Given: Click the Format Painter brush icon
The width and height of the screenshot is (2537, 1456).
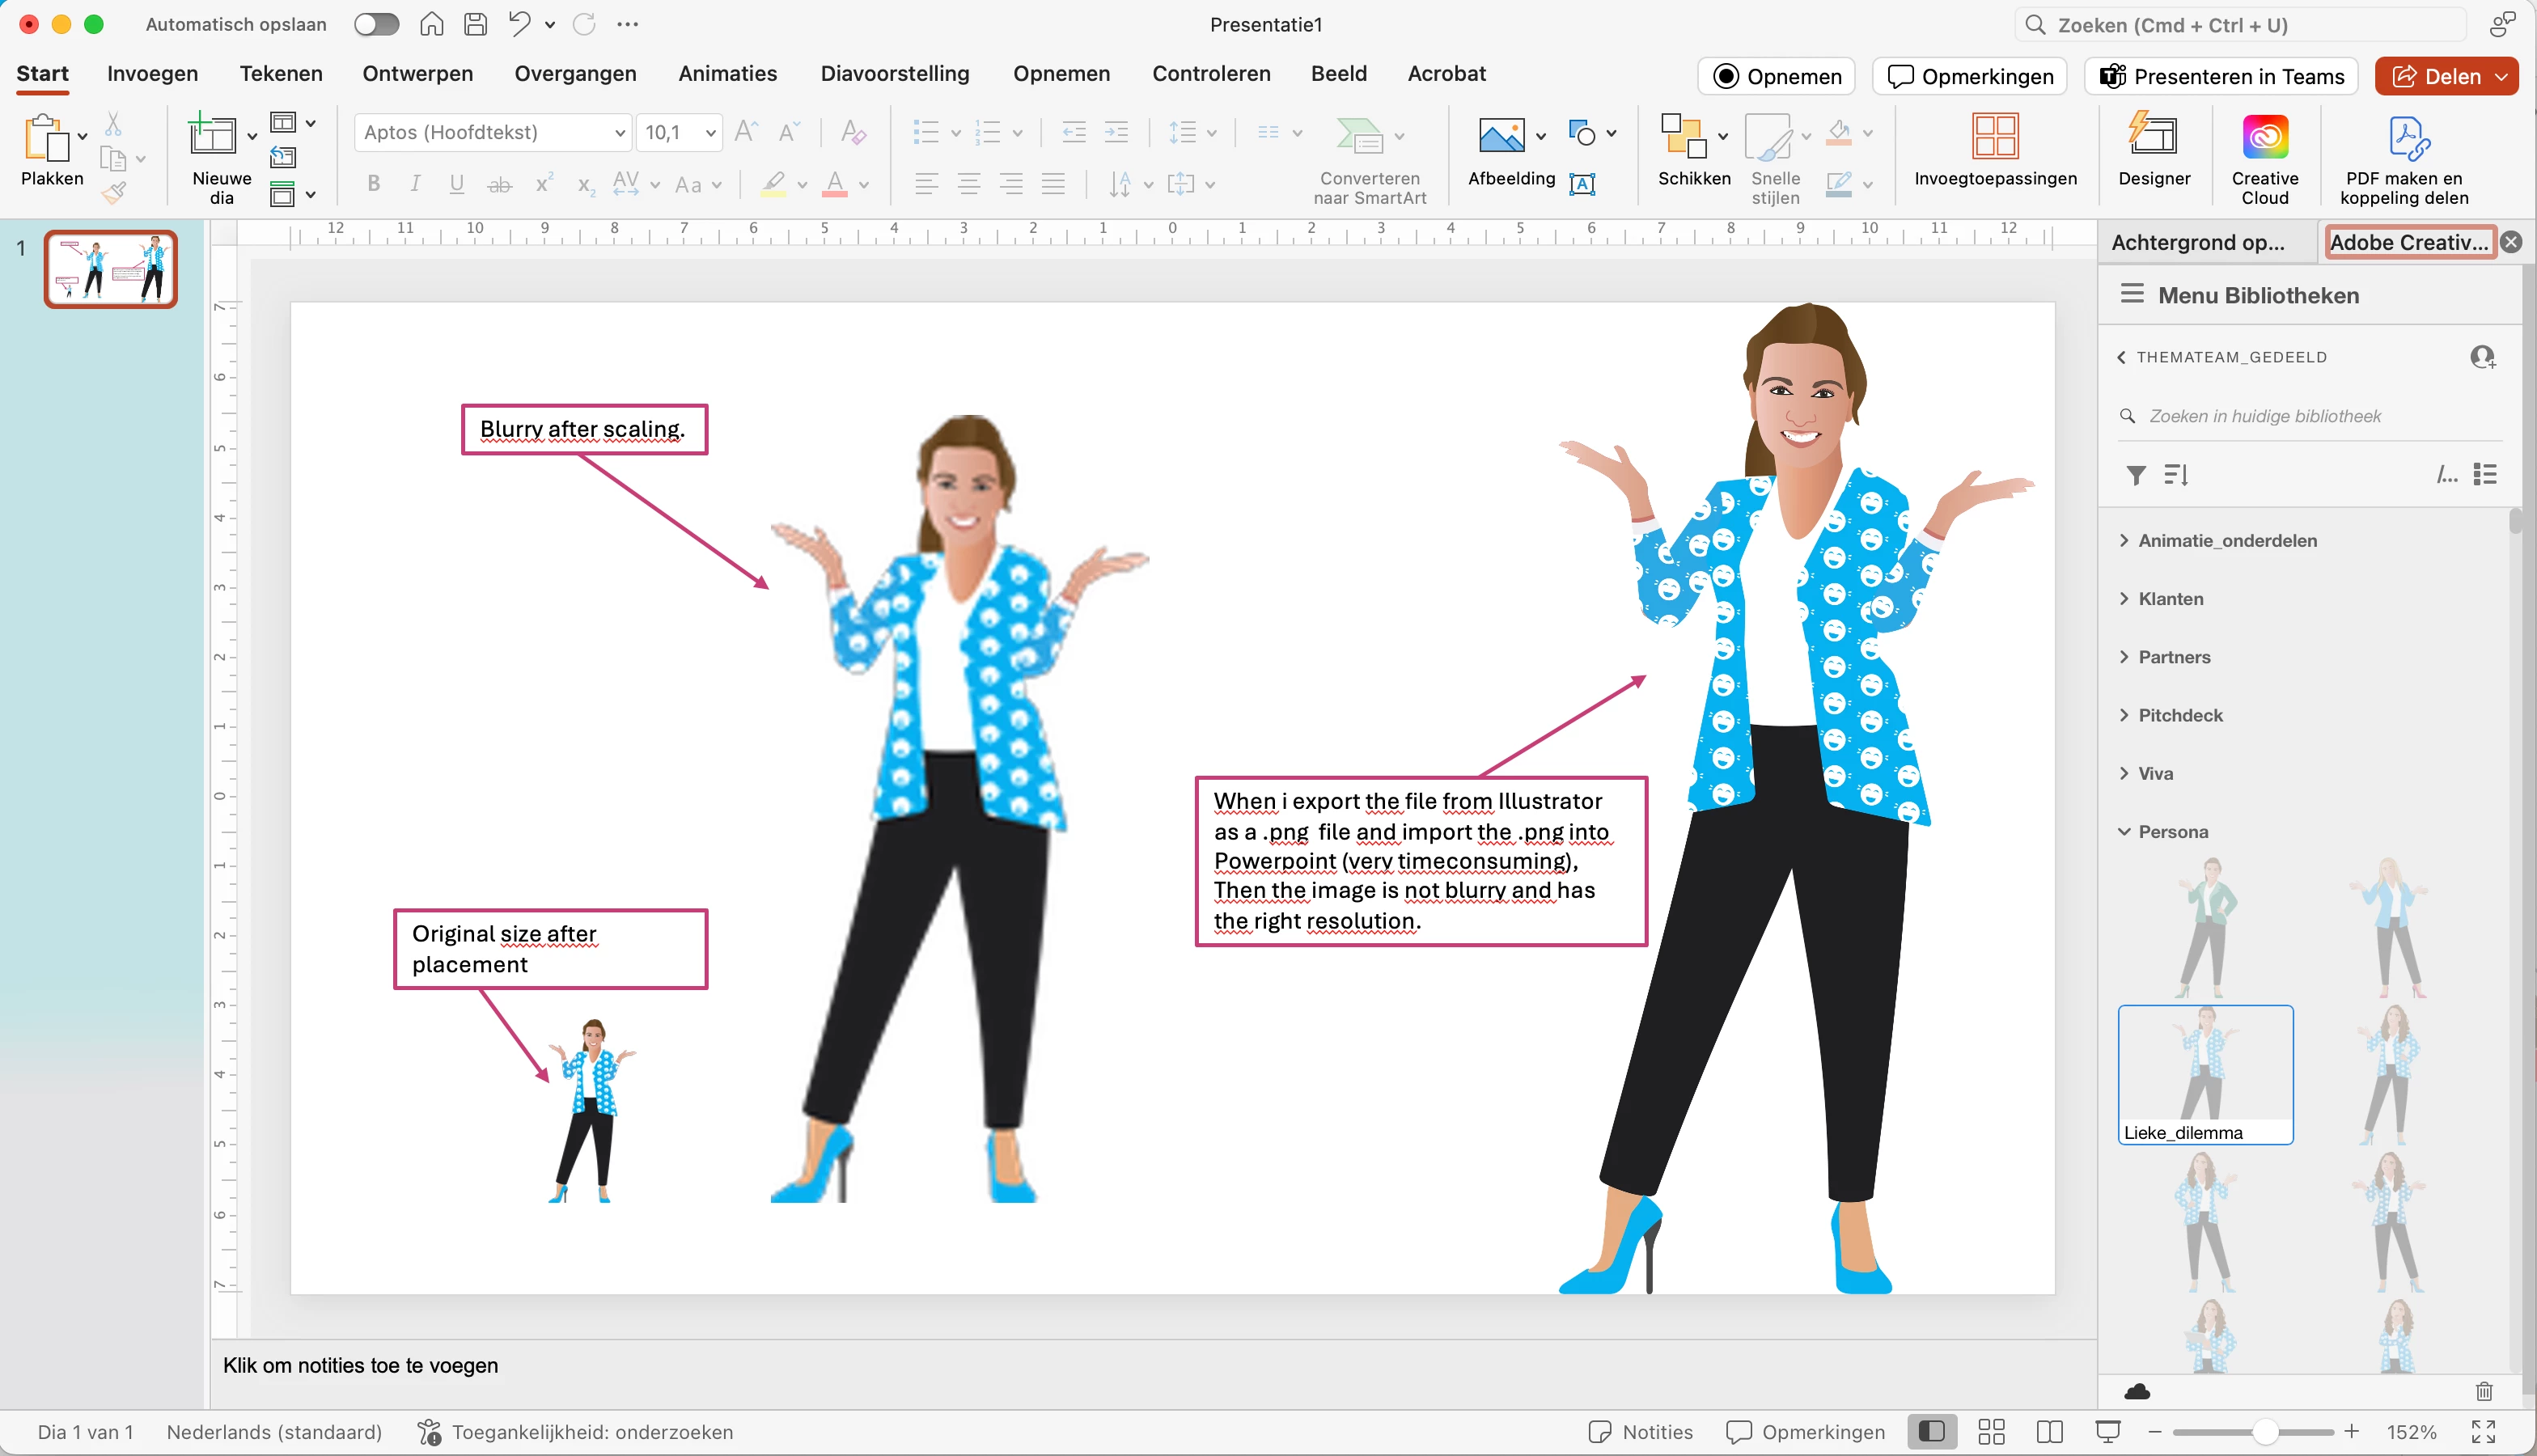Looking at the screenshot, I should (114, 192).
